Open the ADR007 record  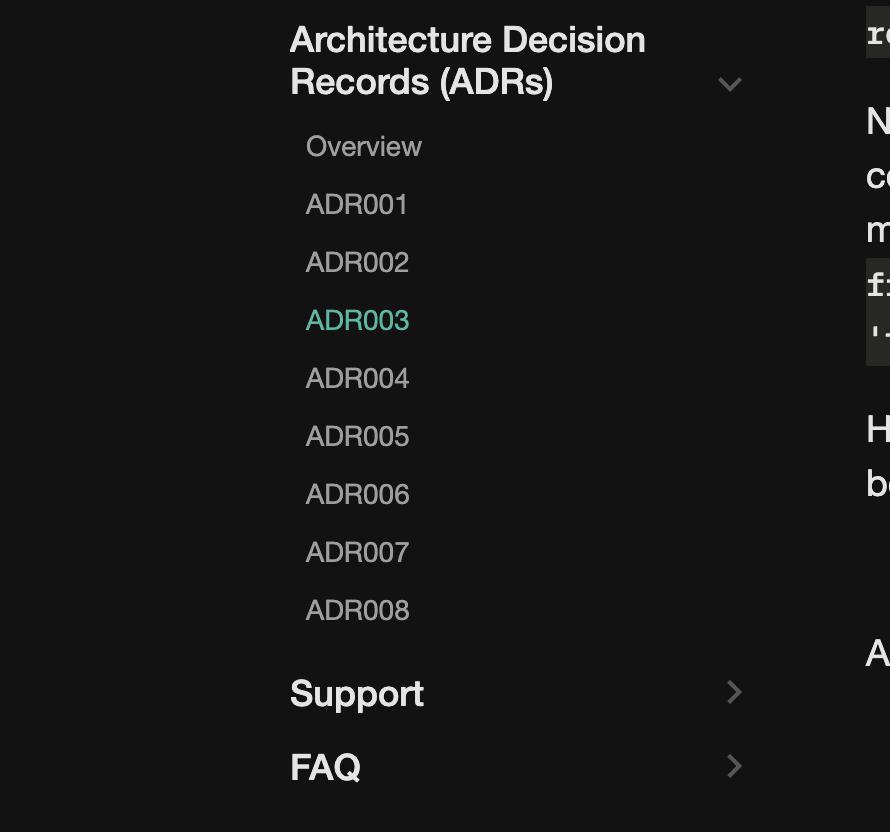[357, 552]
